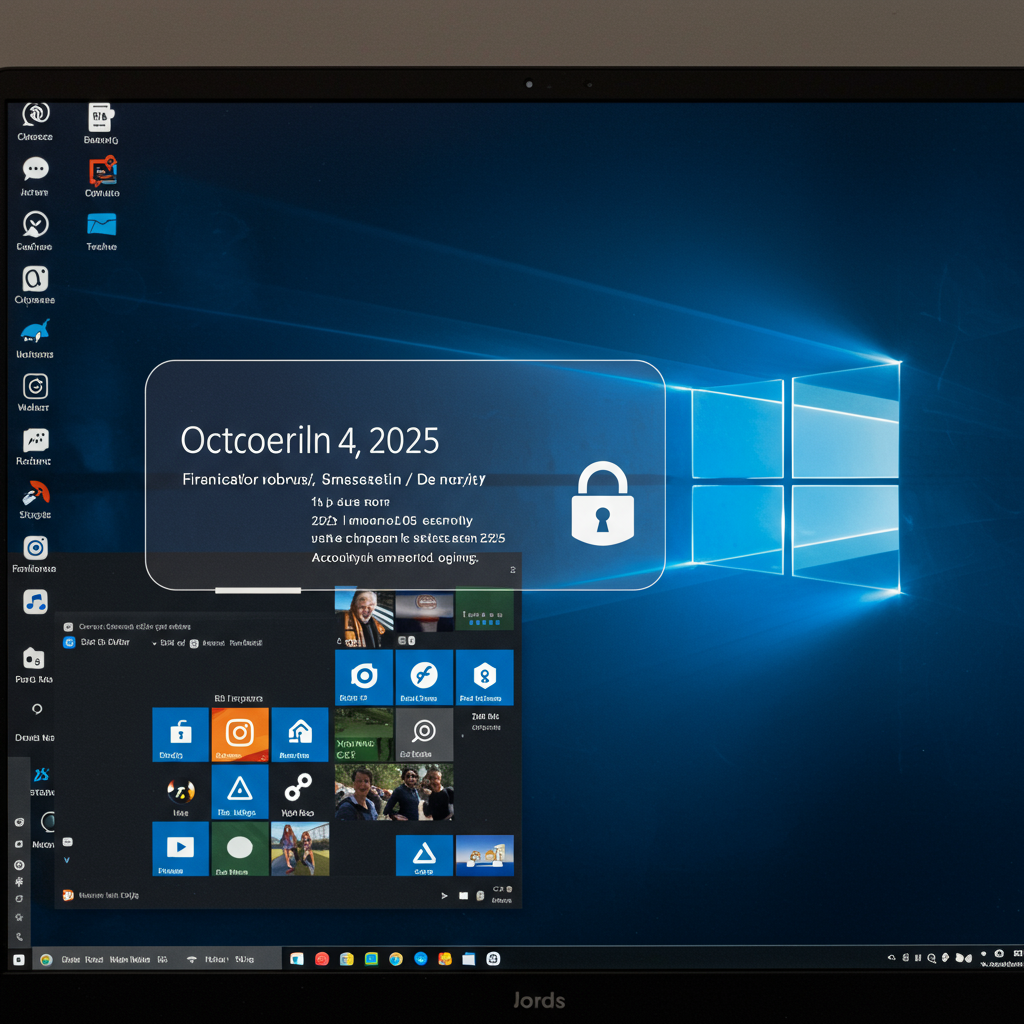Open the unlocked padlock tile in Start menu
The width and height of the screenshot is (1024, 1024).
tap(180, 734)
